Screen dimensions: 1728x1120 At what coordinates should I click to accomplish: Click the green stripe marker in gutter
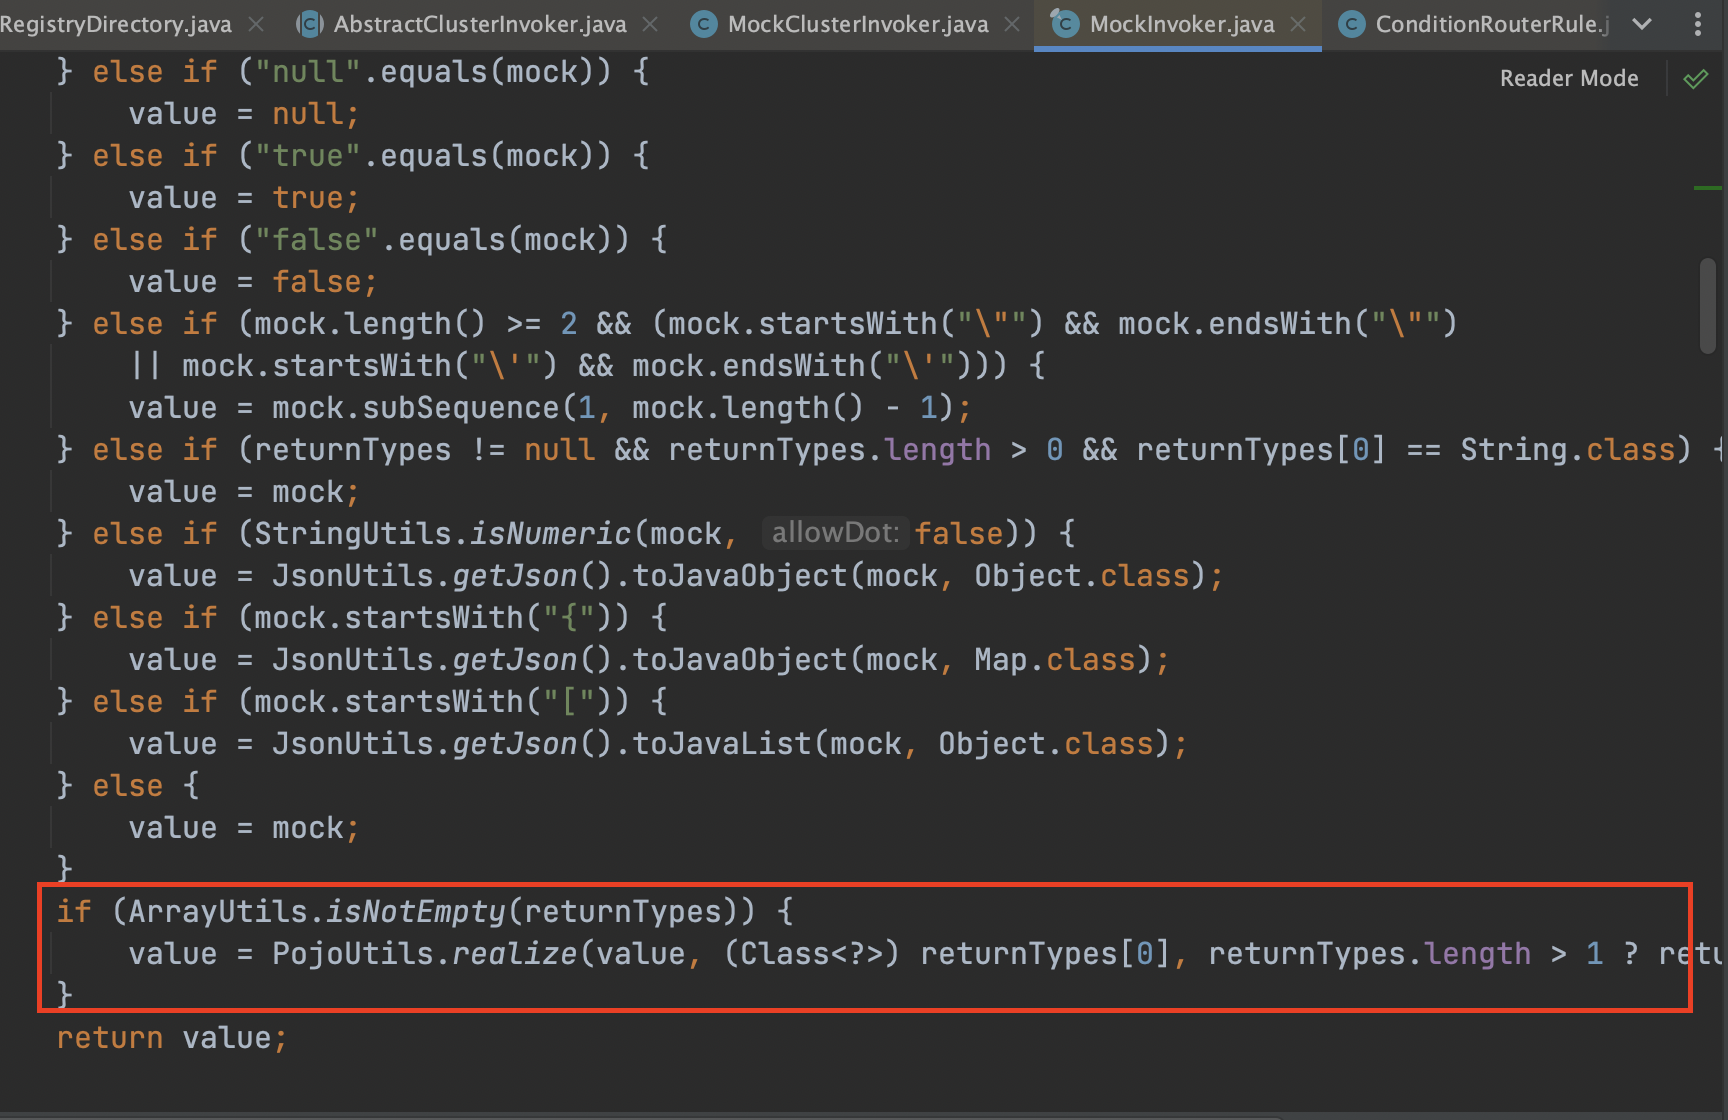(x=1708, y=187)
